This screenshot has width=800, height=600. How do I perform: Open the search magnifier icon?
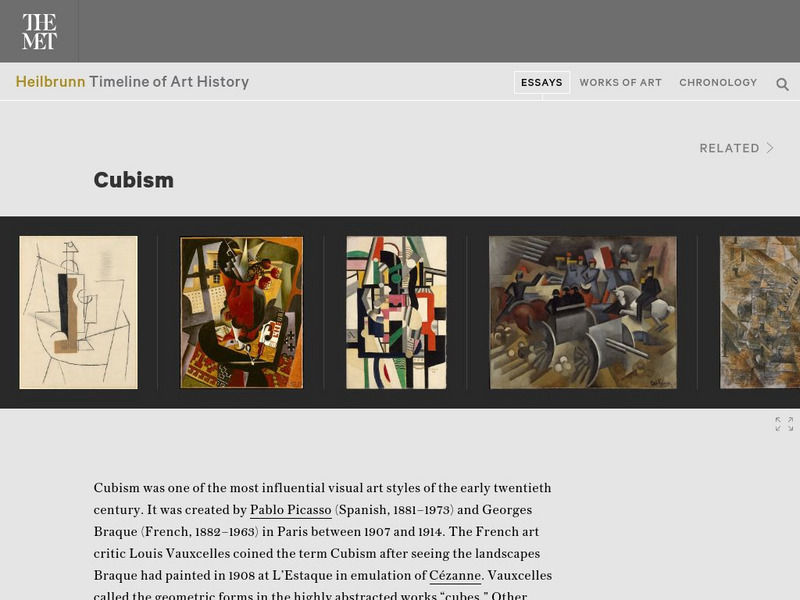click(x=782, y=84)
